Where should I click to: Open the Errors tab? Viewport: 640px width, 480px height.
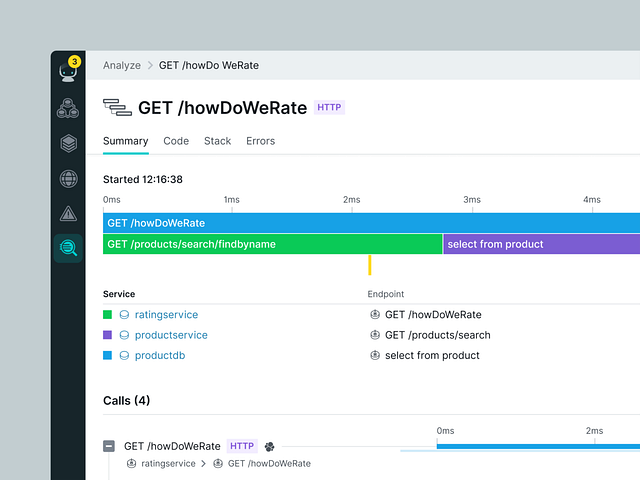[x=260, y=141]
